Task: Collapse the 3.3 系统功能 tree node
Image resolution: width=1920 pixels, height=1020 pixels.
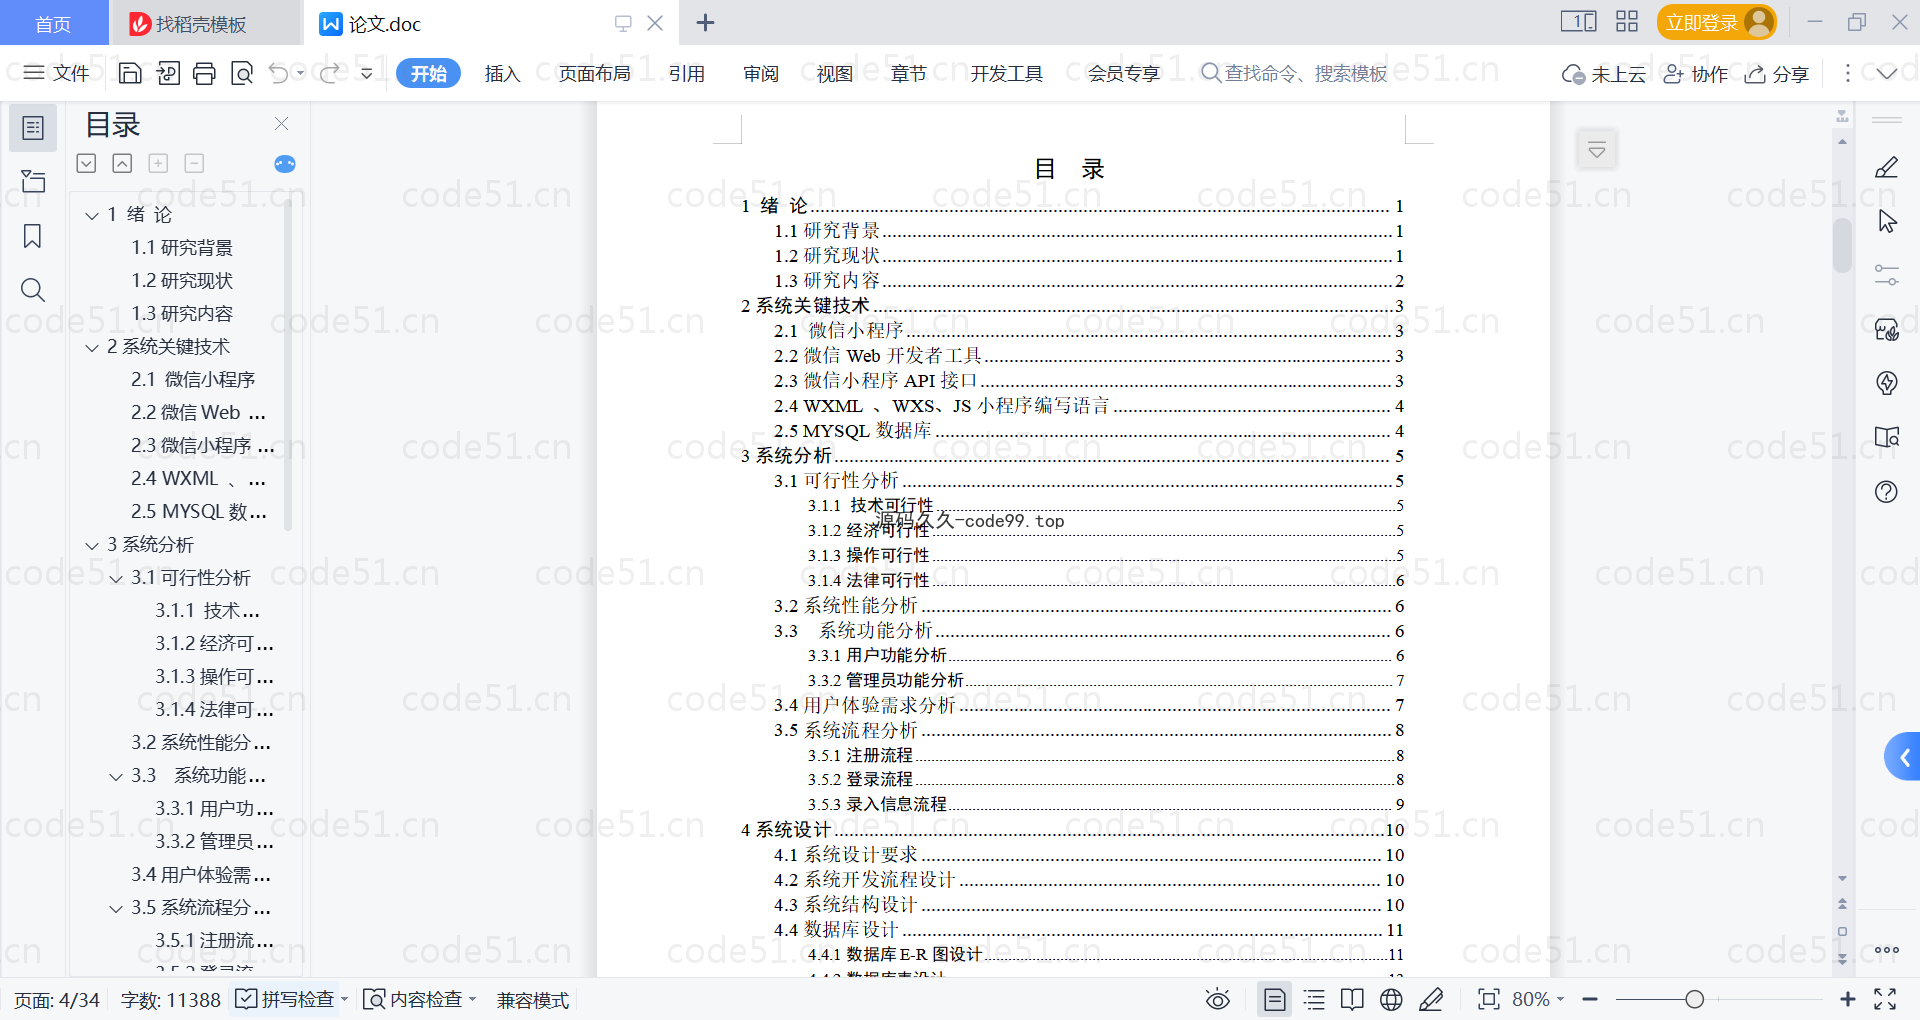Action: tap(116, 776)
